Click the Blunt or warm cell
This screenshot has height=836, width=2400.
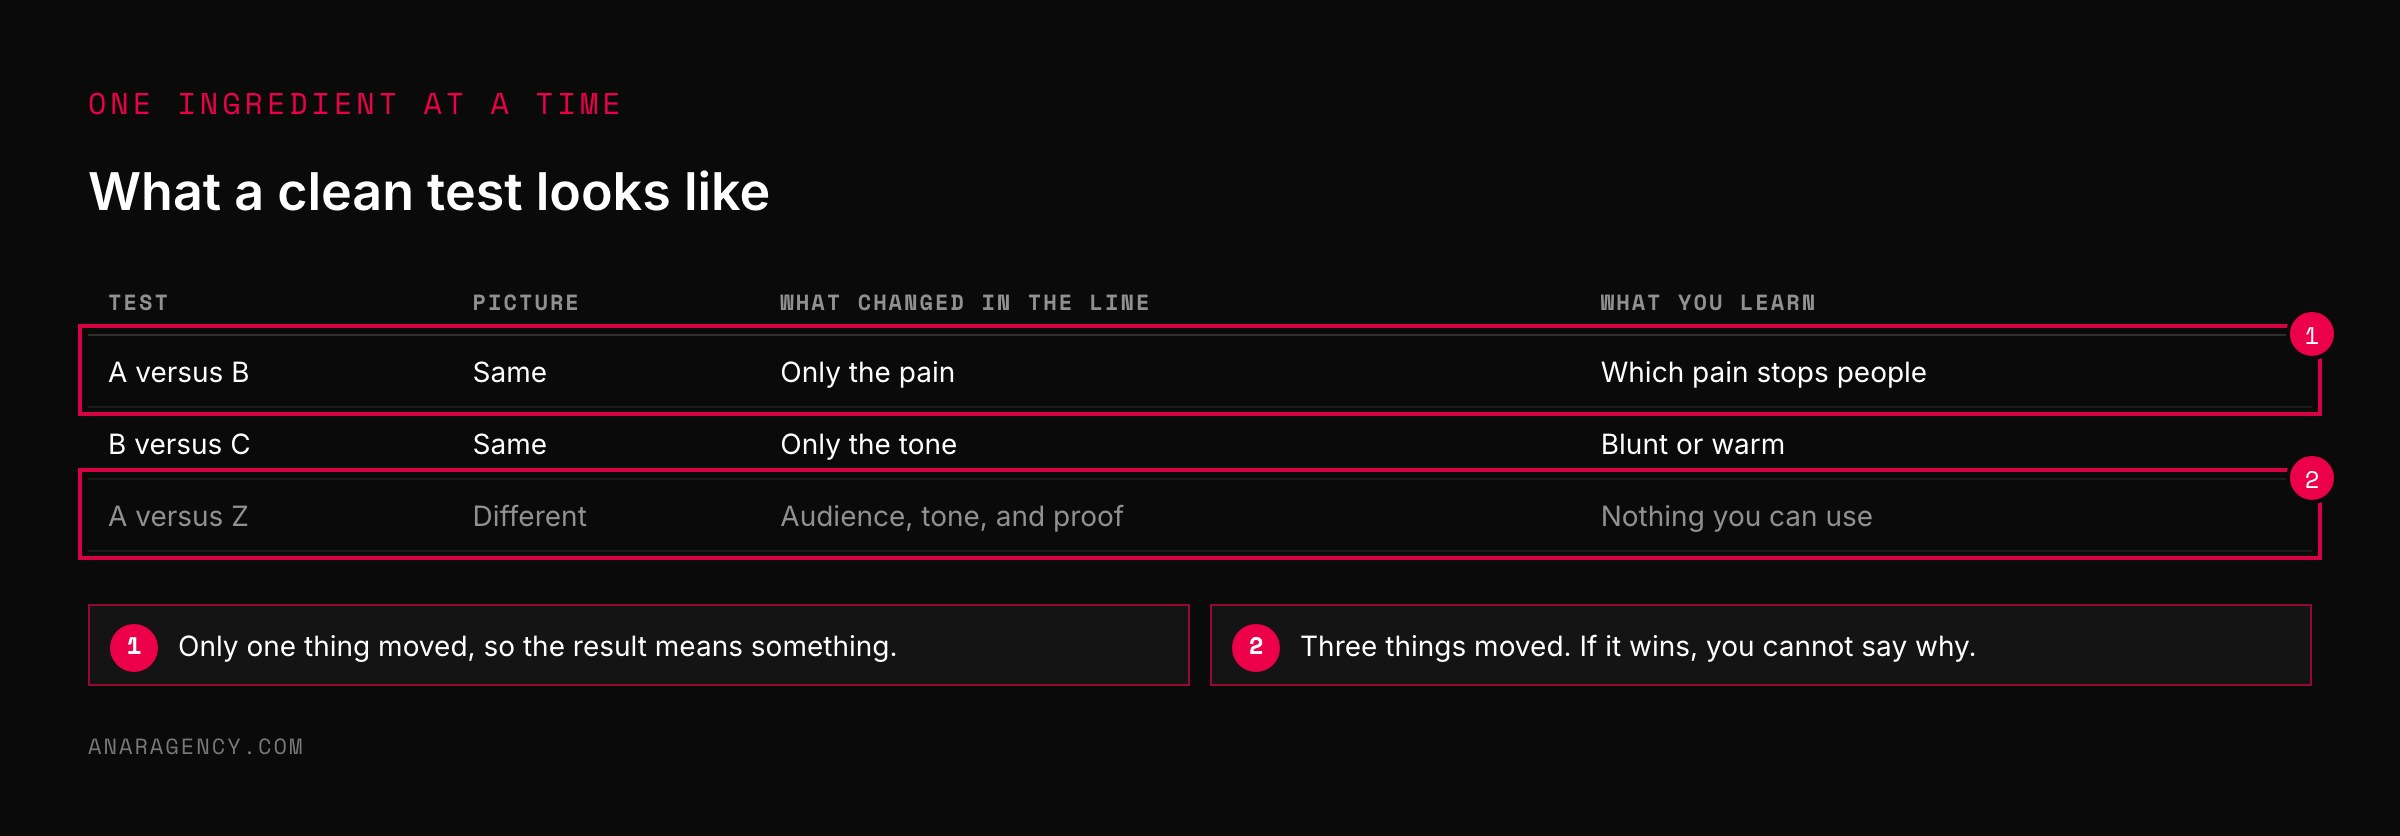click(1692, 444)
